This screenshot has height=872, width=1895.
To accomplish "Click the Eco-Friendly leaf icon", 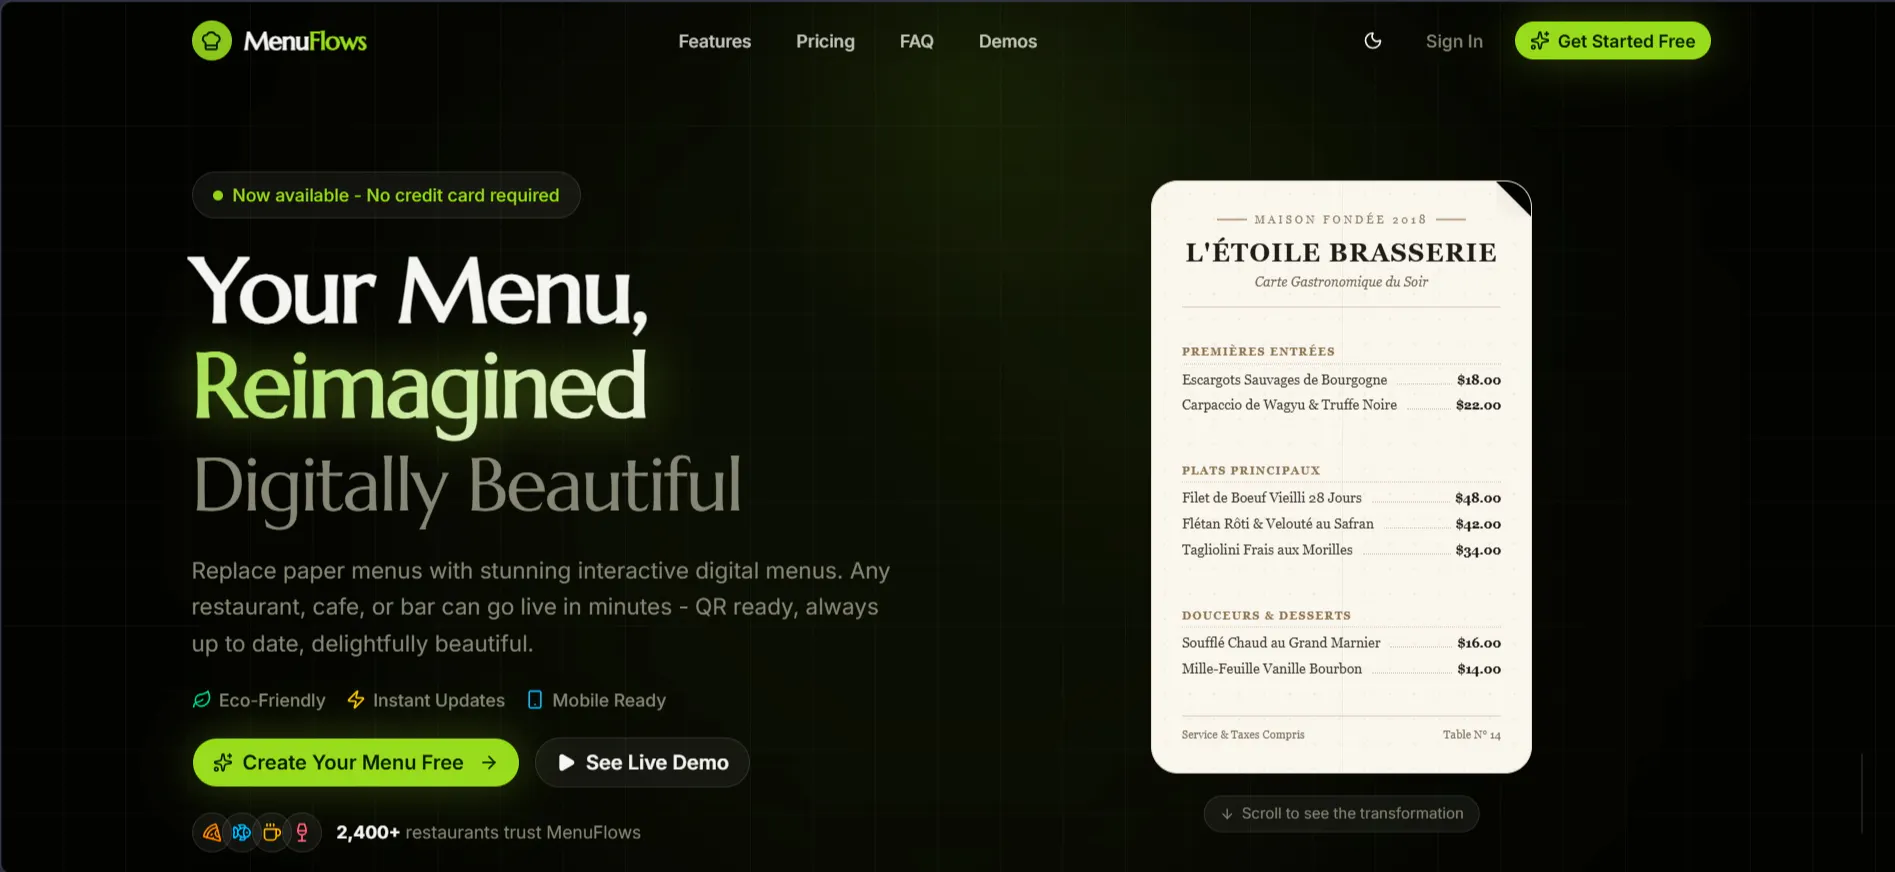I will 201,700.
